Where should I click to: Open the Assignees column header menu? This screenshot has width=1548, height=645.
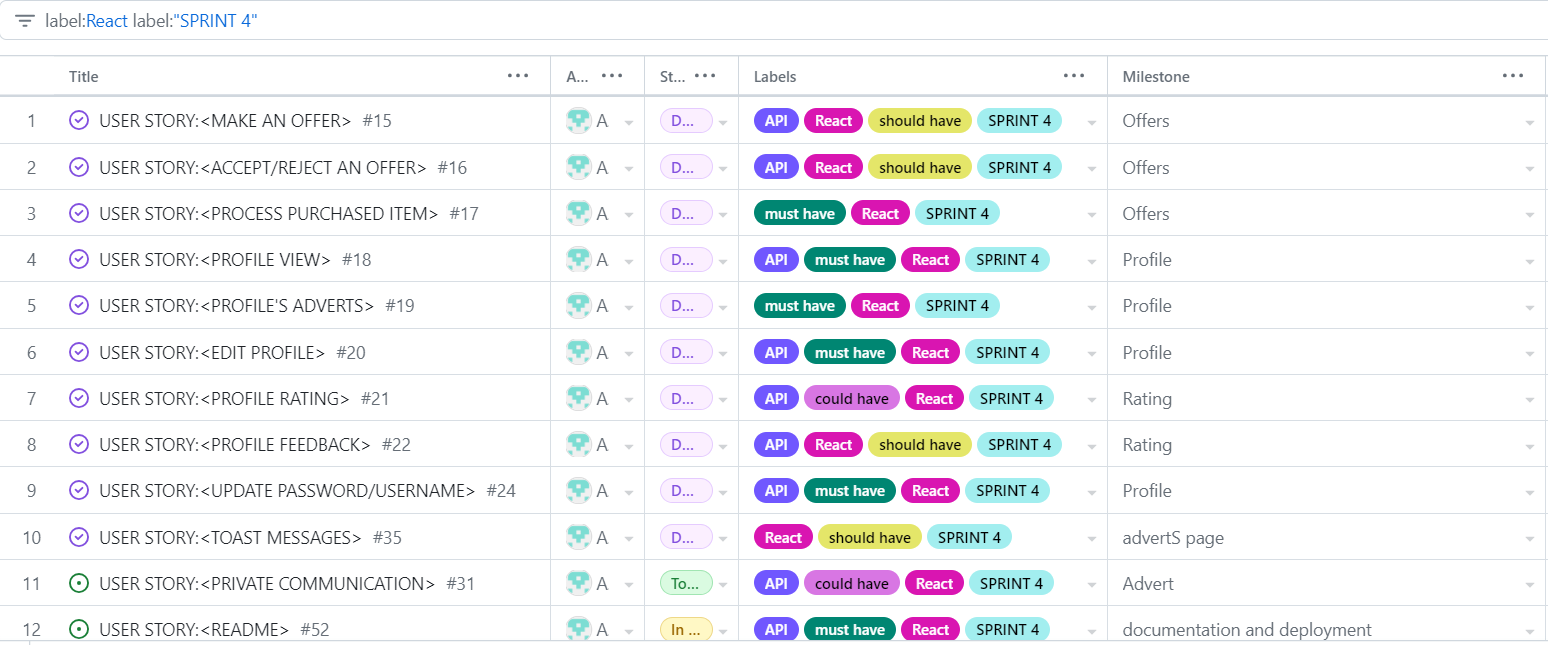pos(612,75)
